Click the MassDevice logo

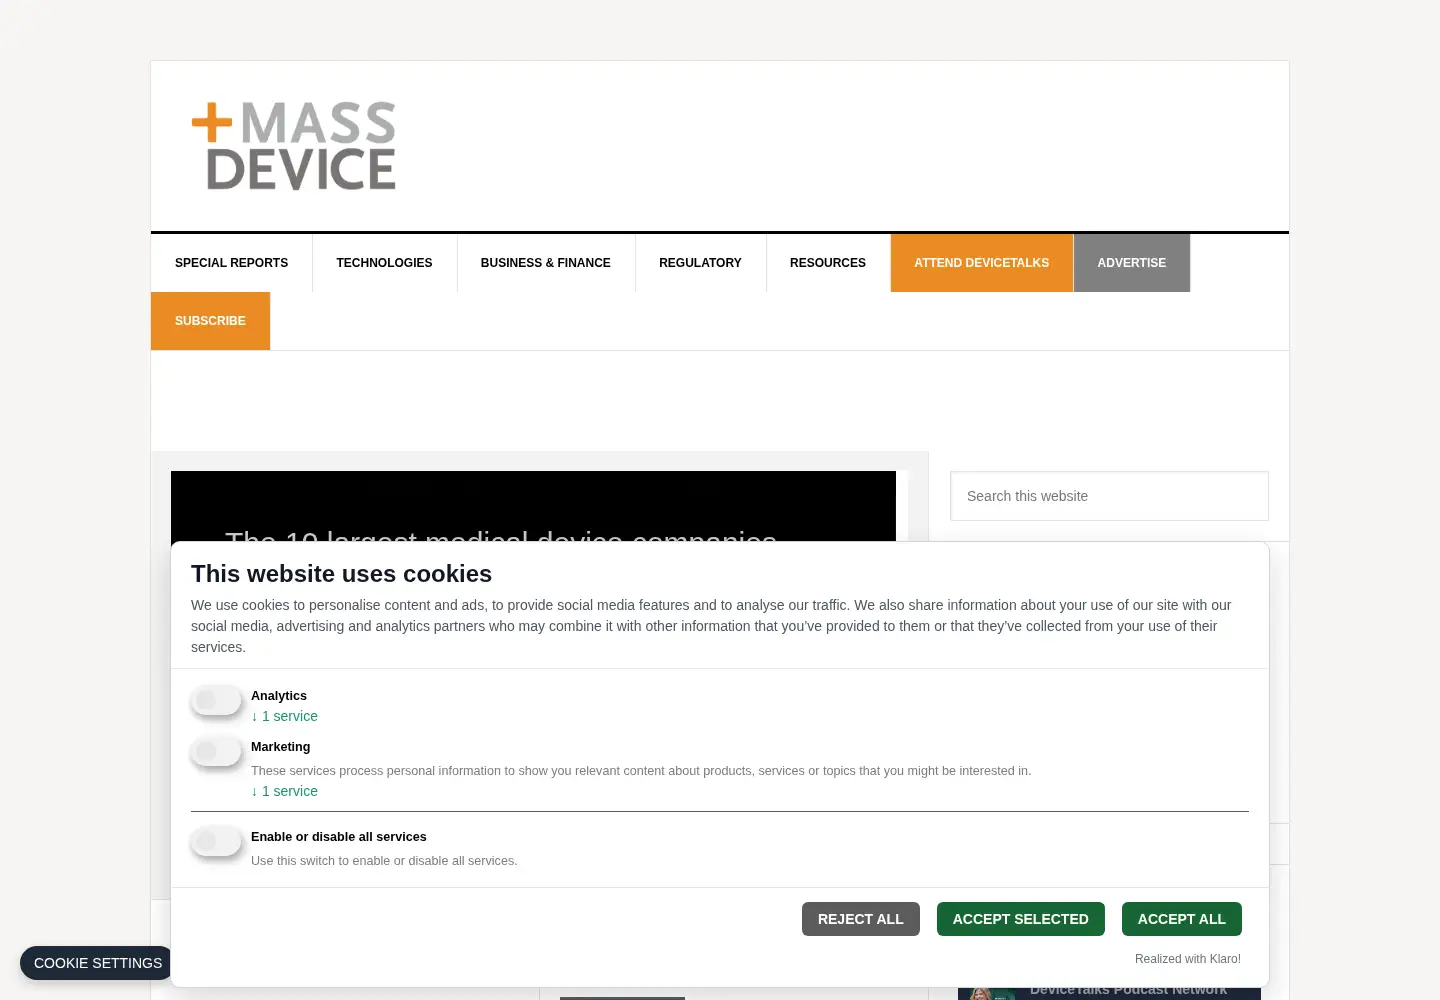[x=294, y=146]
